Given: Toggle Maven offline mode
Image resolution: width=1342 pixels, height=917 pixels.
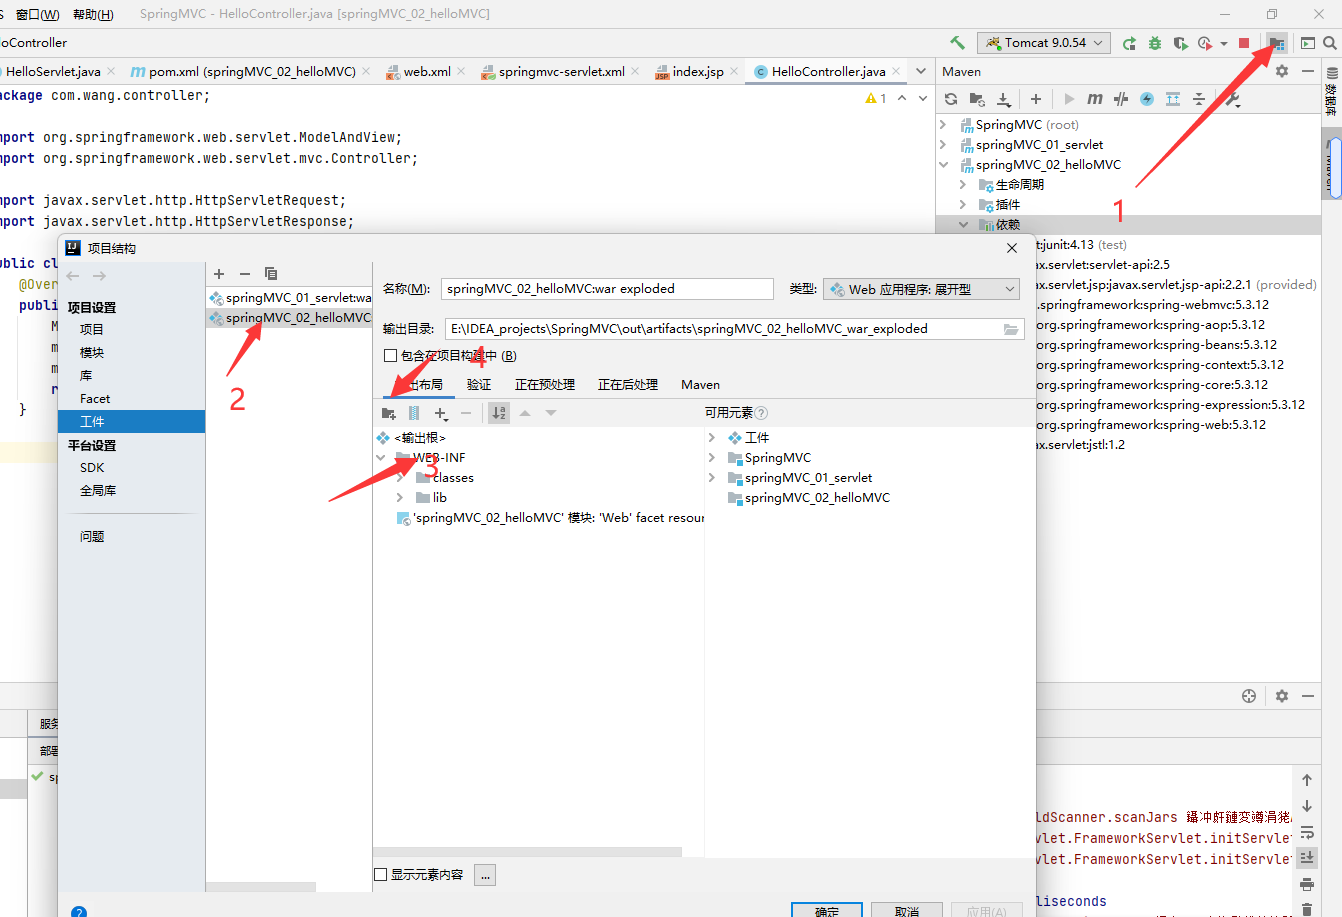Looking at the screenshot, I should (1121, 99).
